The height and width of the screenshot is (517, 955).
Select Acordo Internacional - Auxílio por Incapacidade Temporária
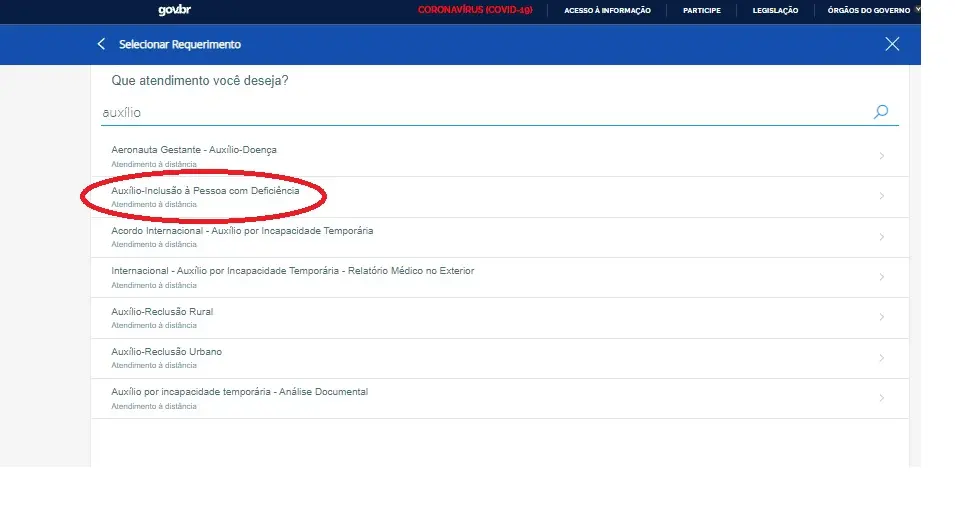click(x=242, y=231)
